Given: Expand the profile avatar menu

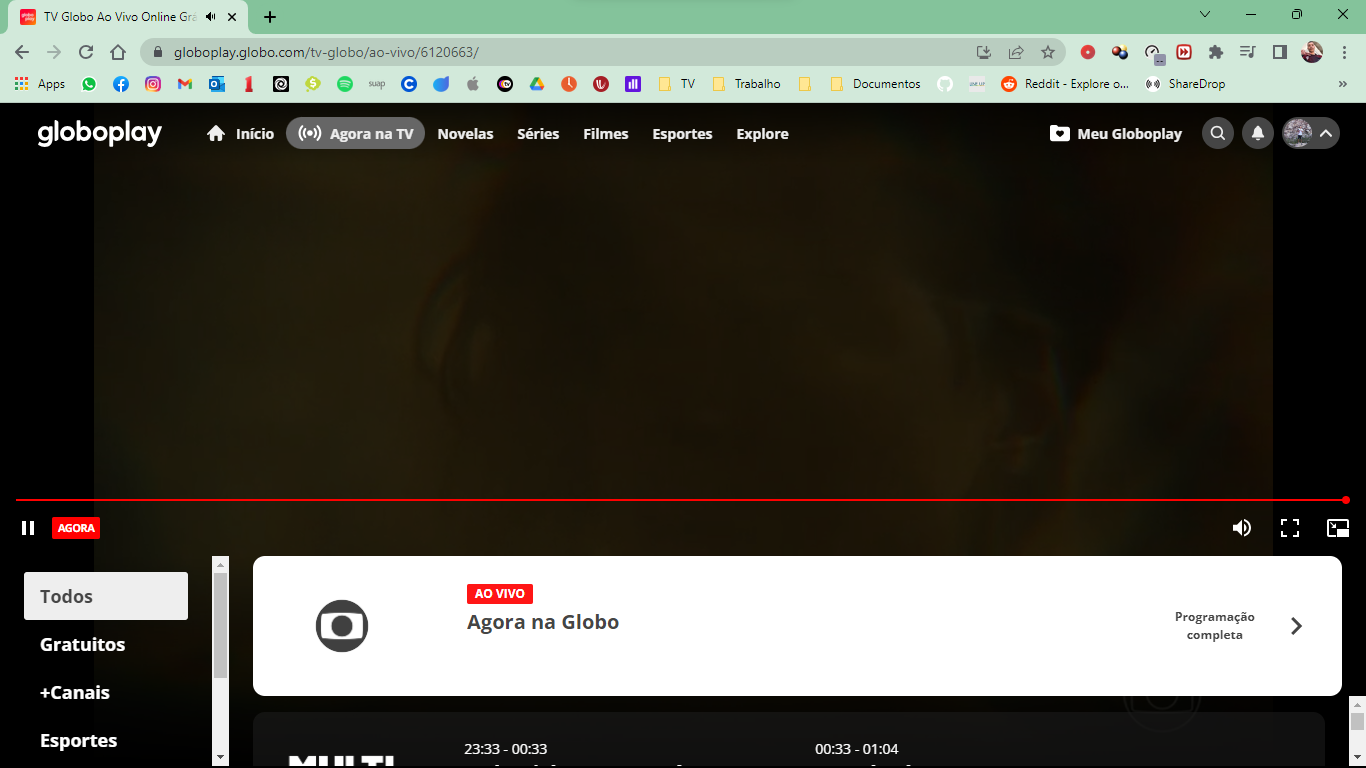Looking at the screenshot, I should 1311,133.
